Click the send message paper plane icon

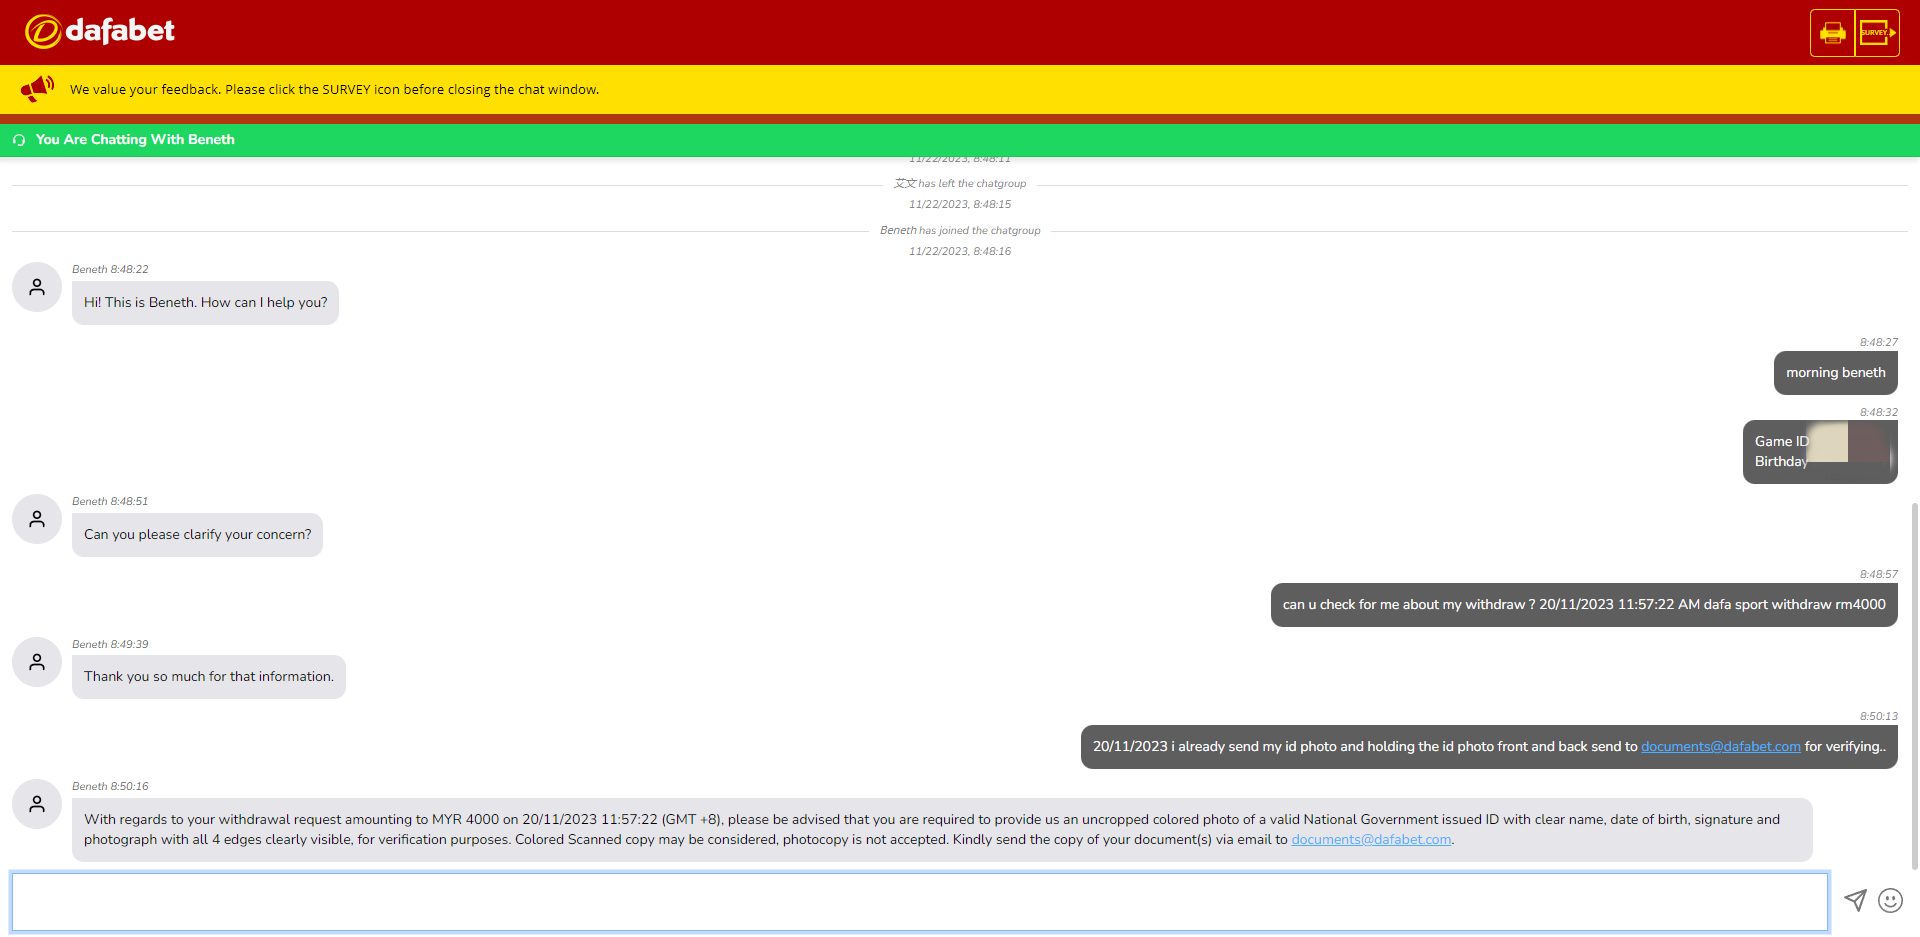click(1855, 900)
